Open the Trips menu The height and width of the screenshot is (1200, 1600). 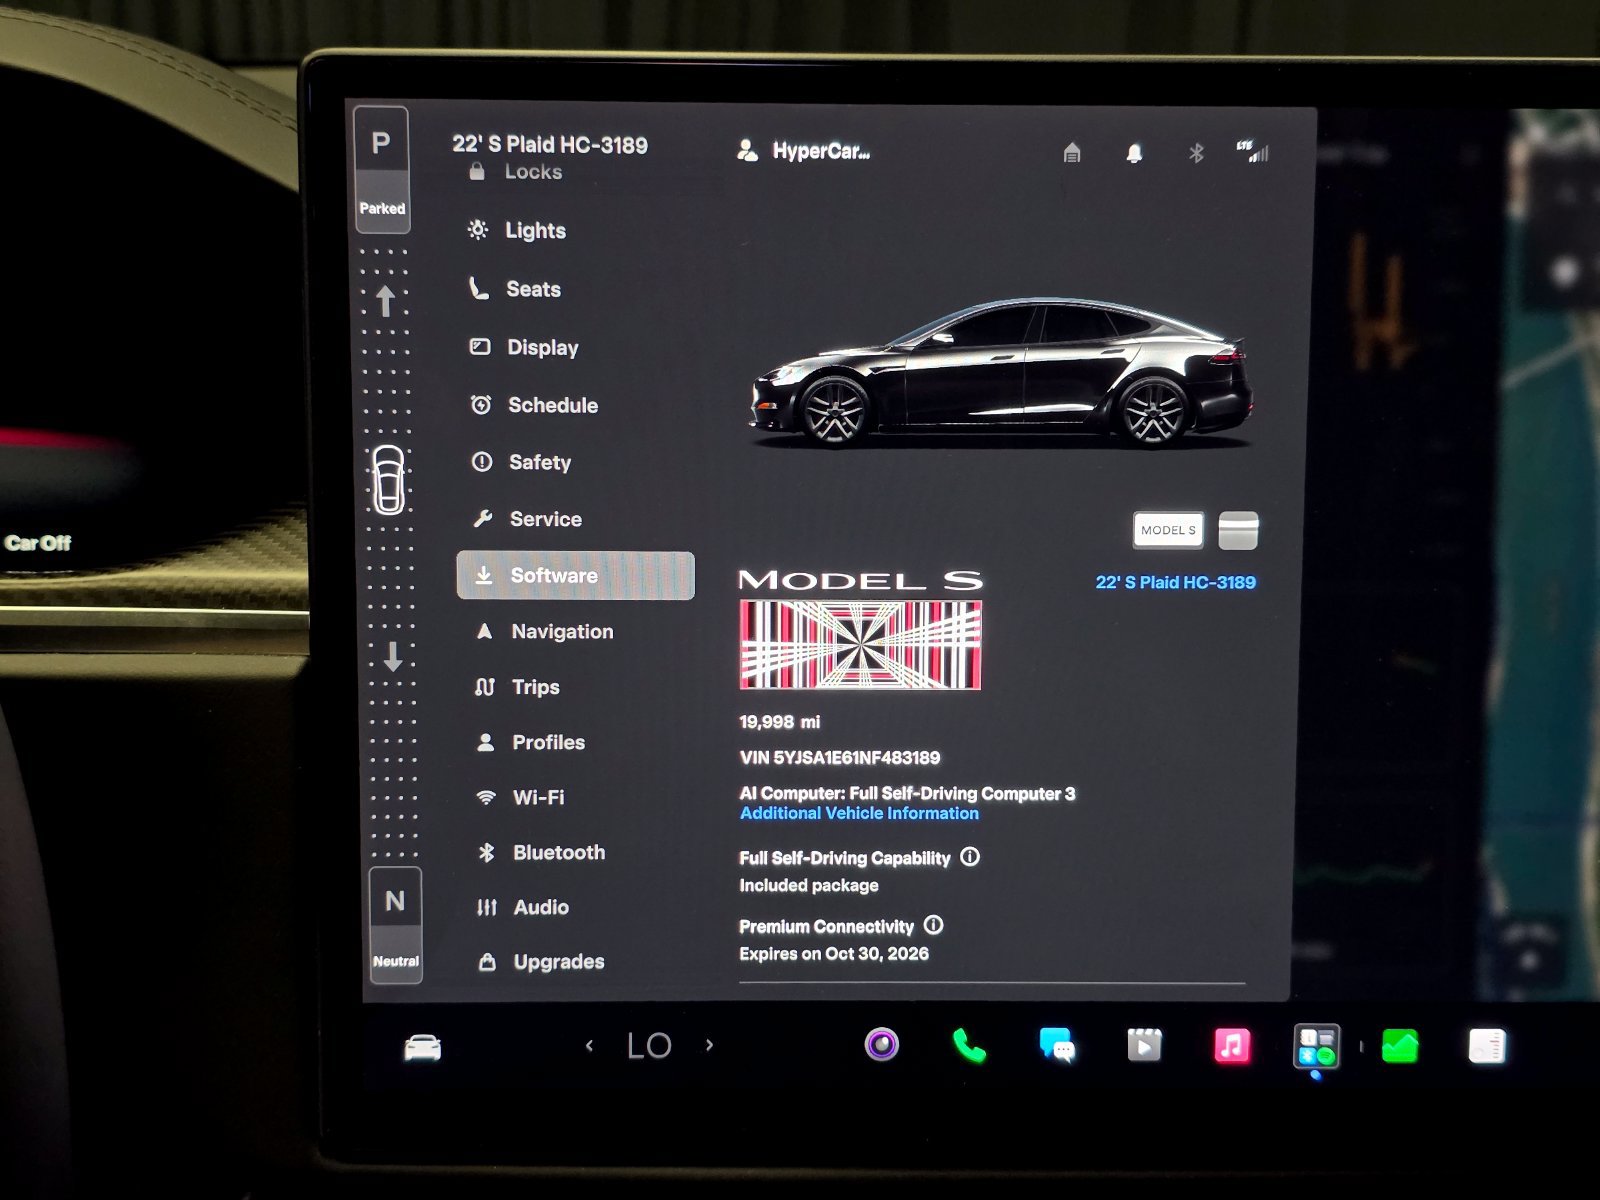(517, 687)
